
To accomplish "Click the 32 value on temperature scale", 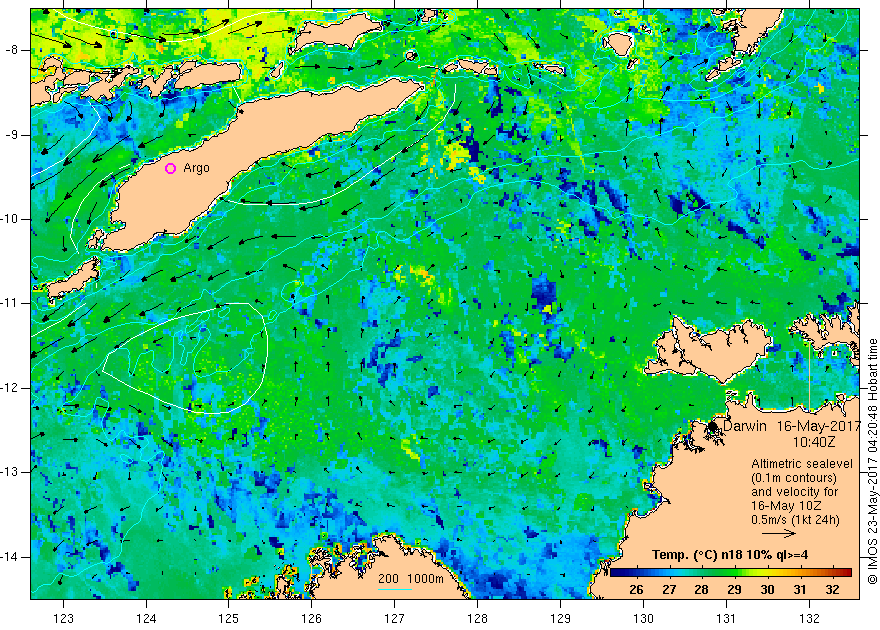I will click(832, 590).
